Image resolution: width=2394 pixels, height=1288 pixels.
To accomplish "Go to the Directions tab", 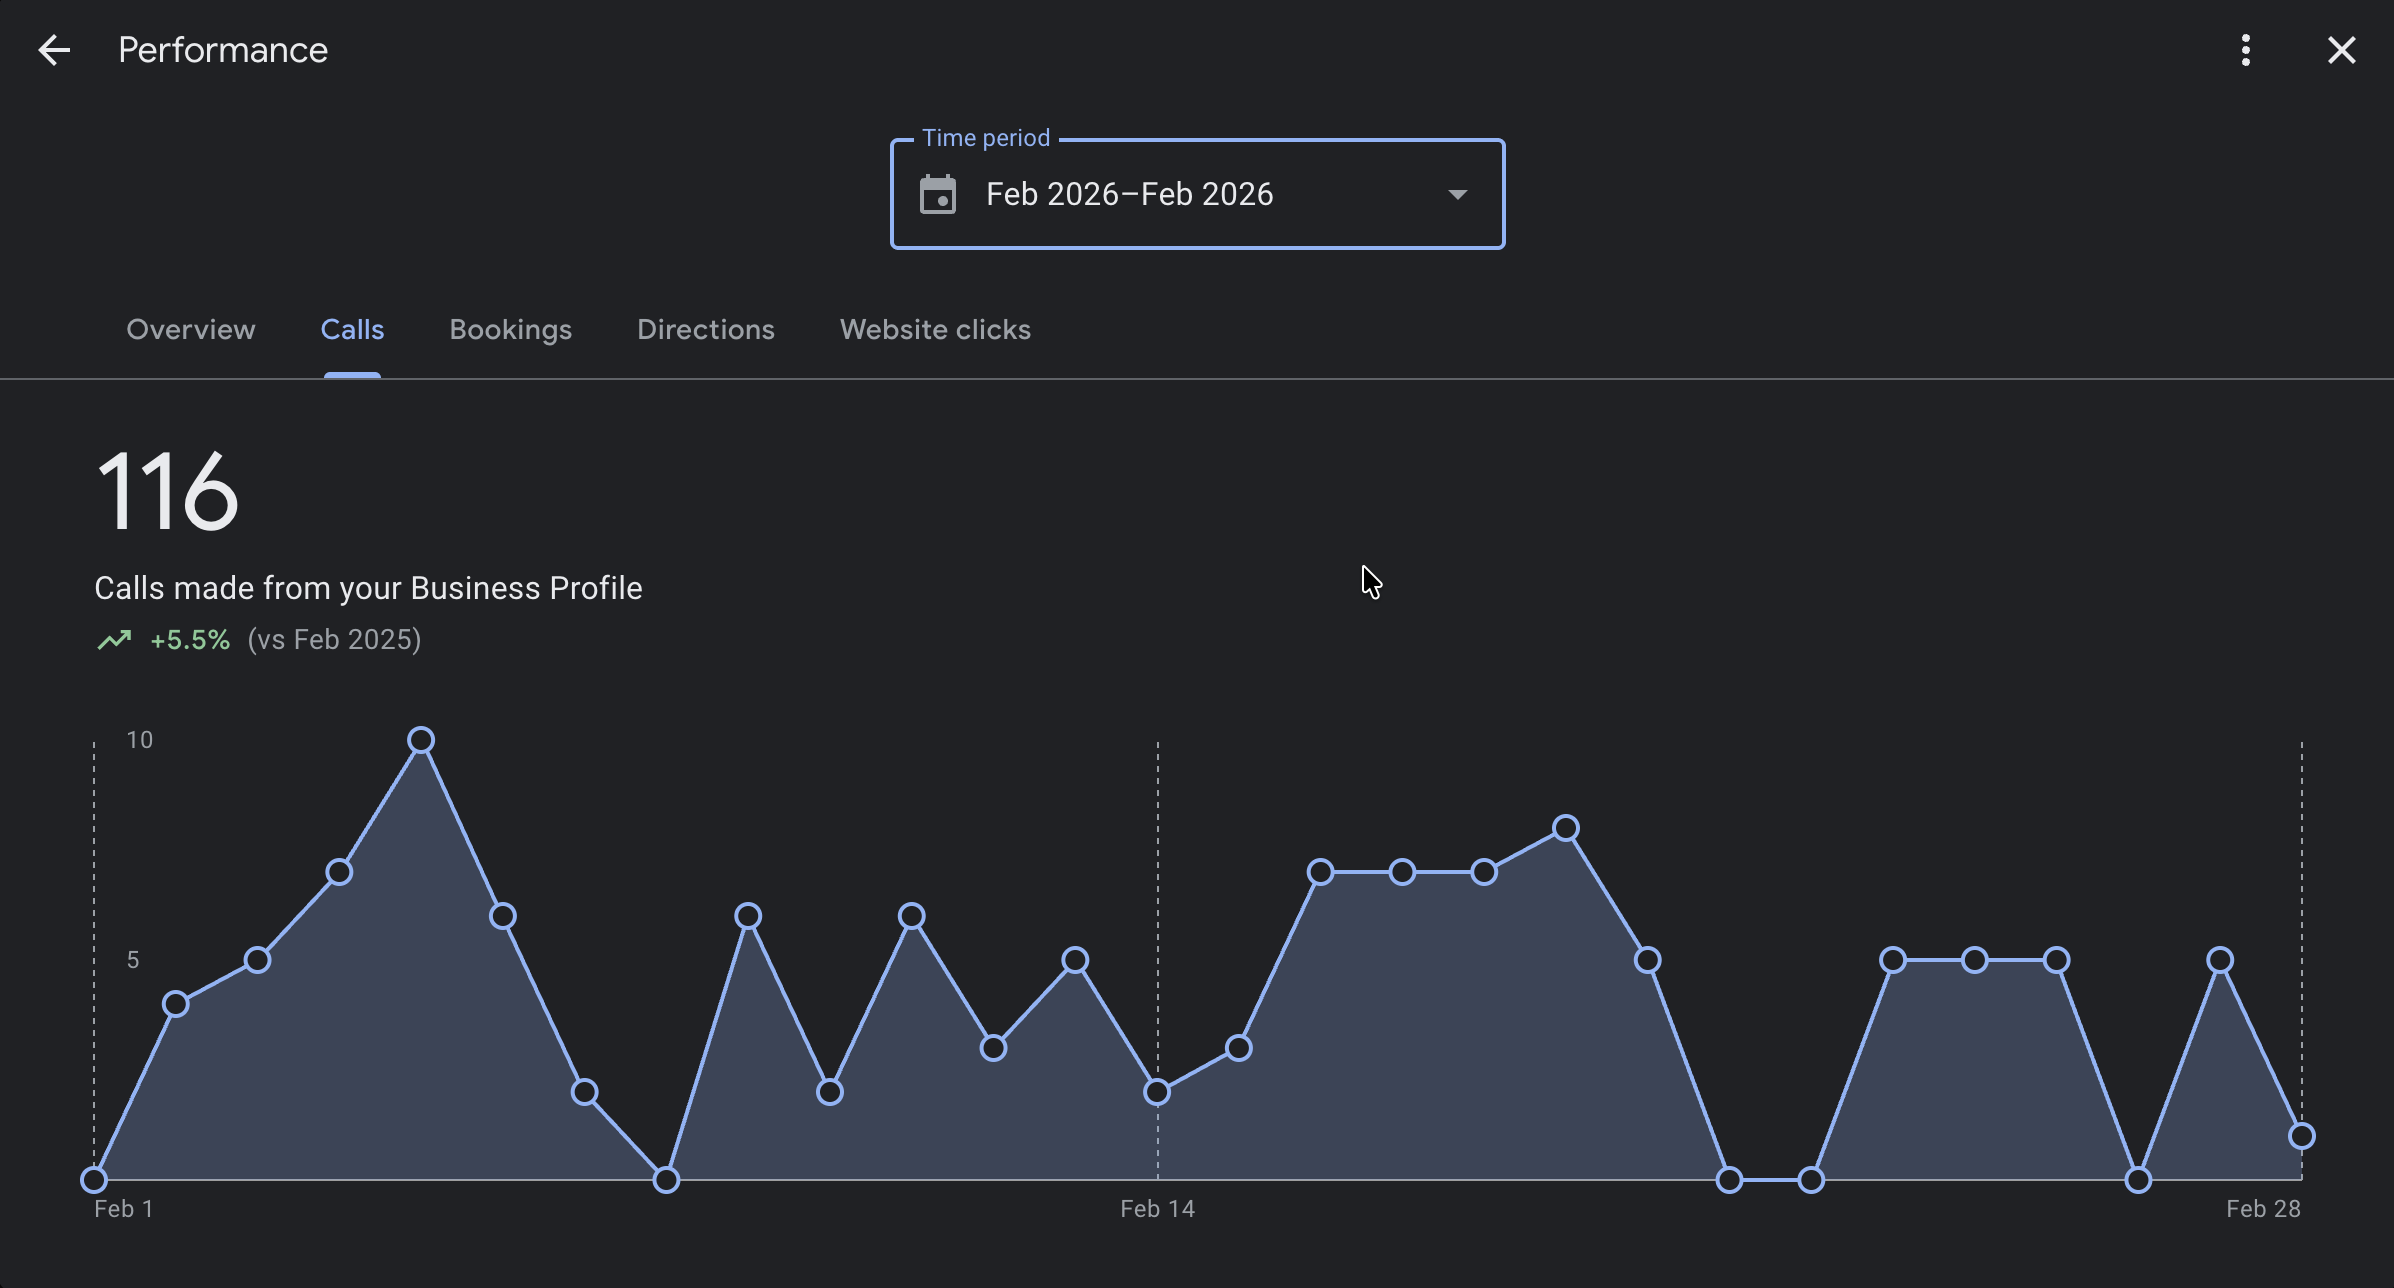I will click(706, 330).
